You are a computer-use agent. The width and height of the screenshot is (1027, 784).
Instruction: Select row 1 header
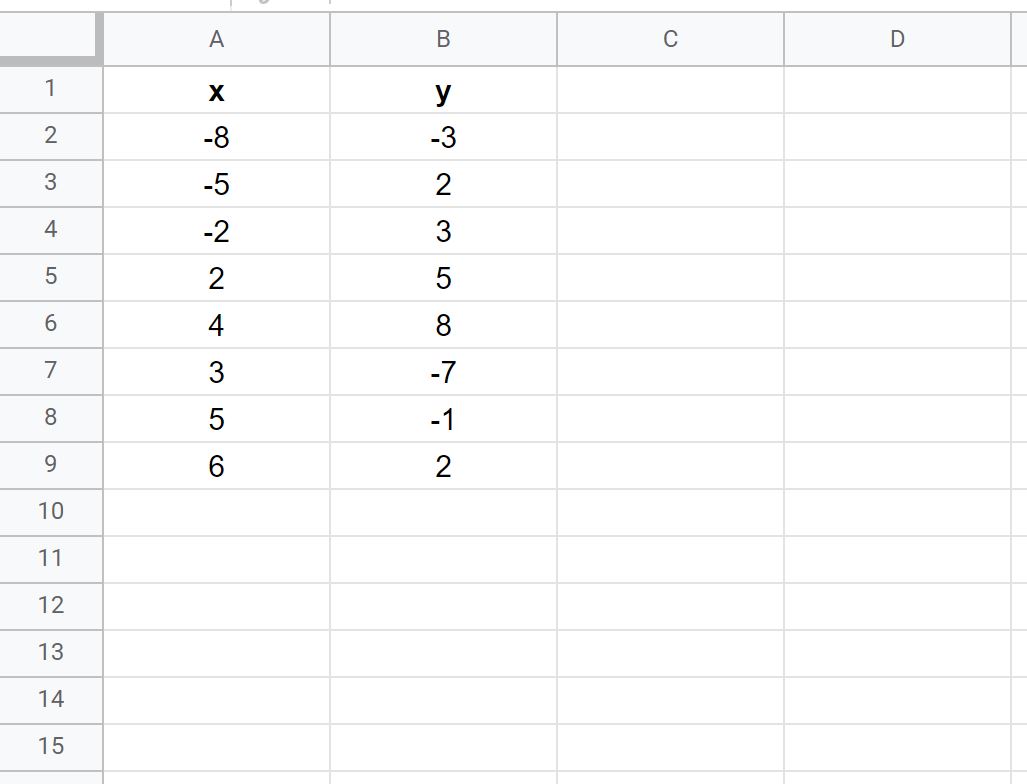50,89
